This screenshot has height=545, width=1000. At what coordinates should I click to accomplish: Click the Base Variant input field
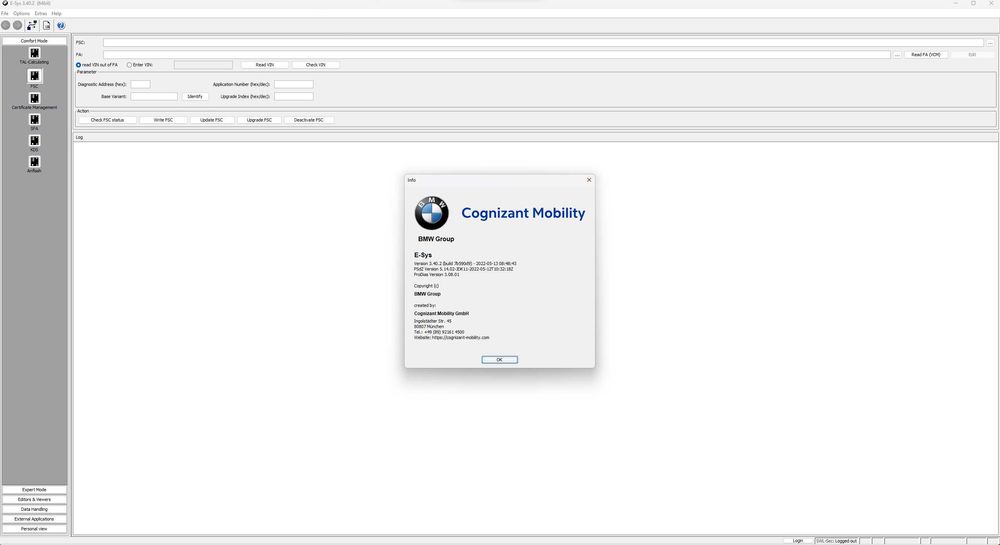[x=154, y=96]
